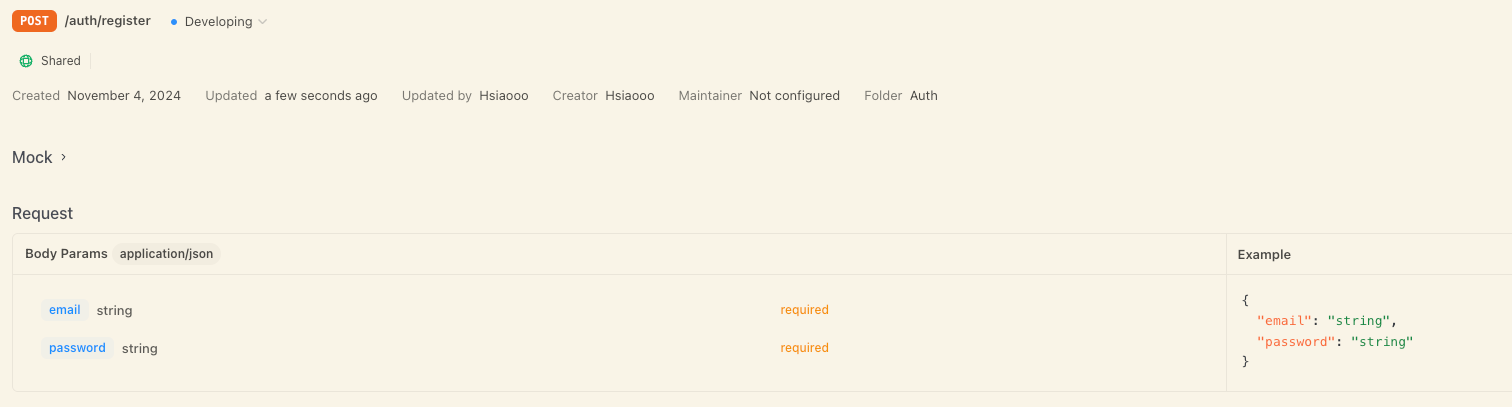
Task: Select the password parameter tag
Action: click(77, 348)
